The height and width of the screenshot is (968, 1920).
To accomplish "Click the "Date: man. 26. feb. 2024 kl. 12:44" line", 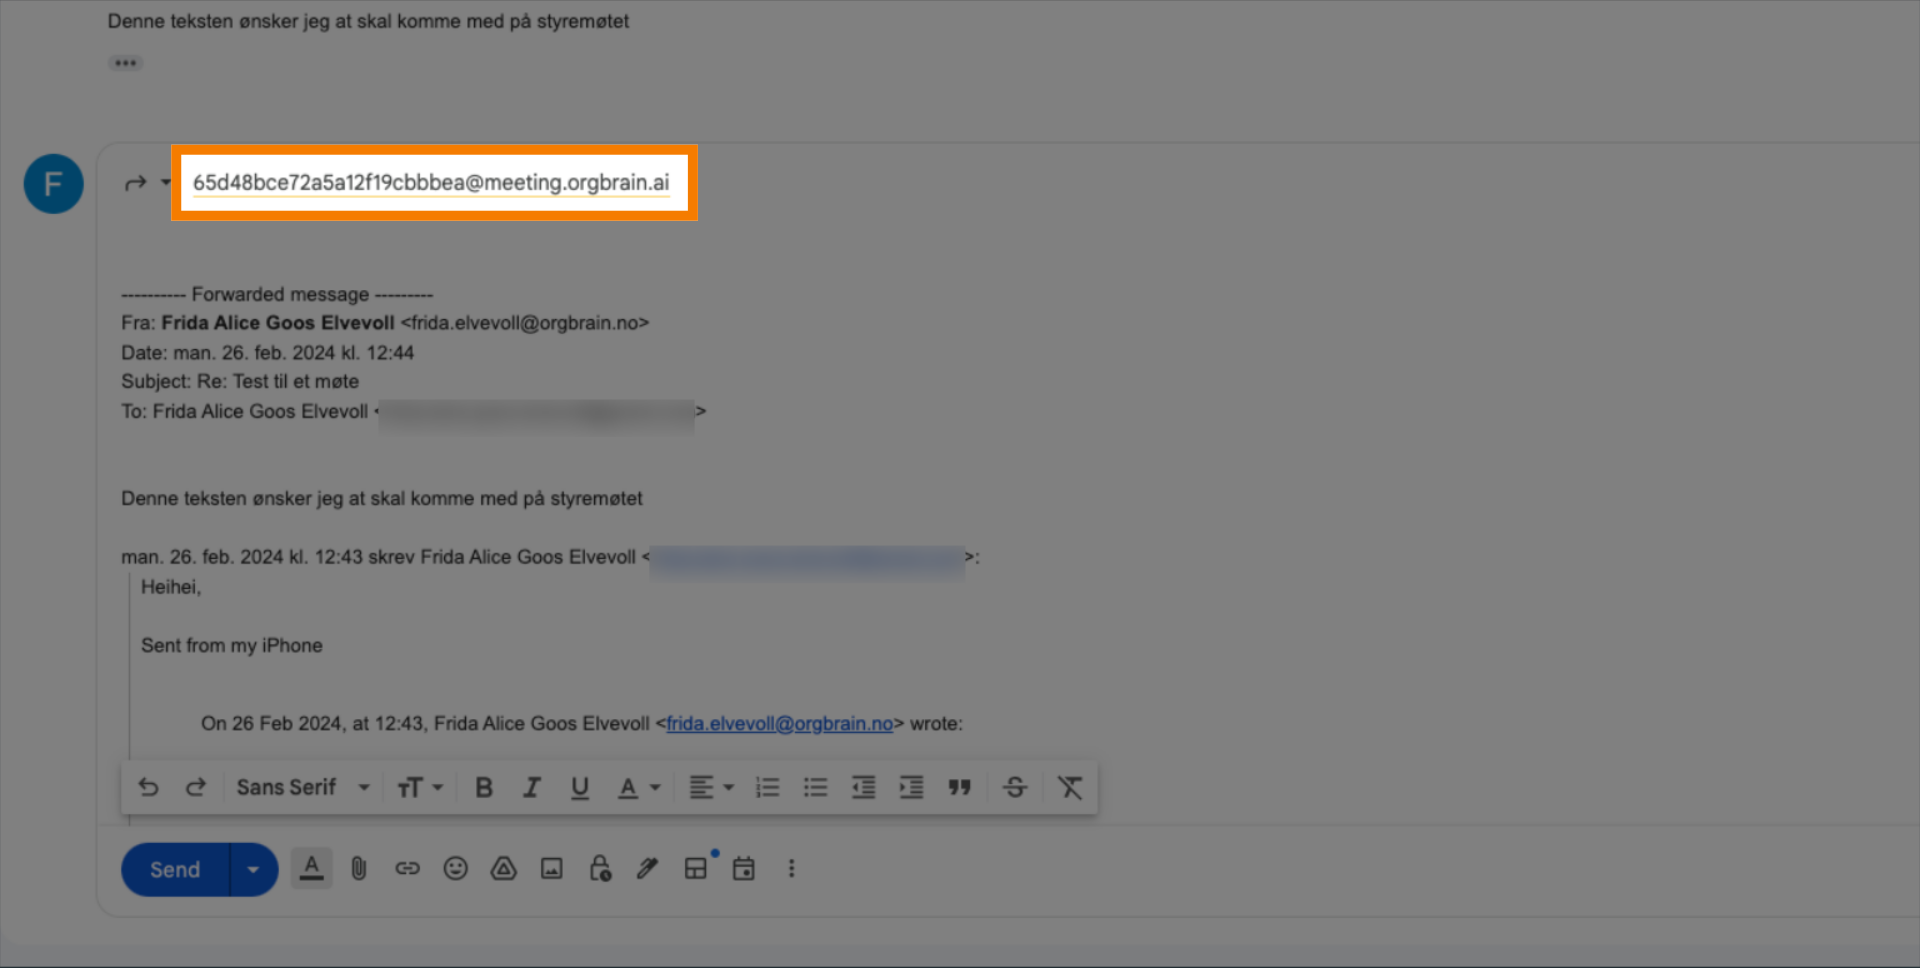I will (x=268, y=353).
